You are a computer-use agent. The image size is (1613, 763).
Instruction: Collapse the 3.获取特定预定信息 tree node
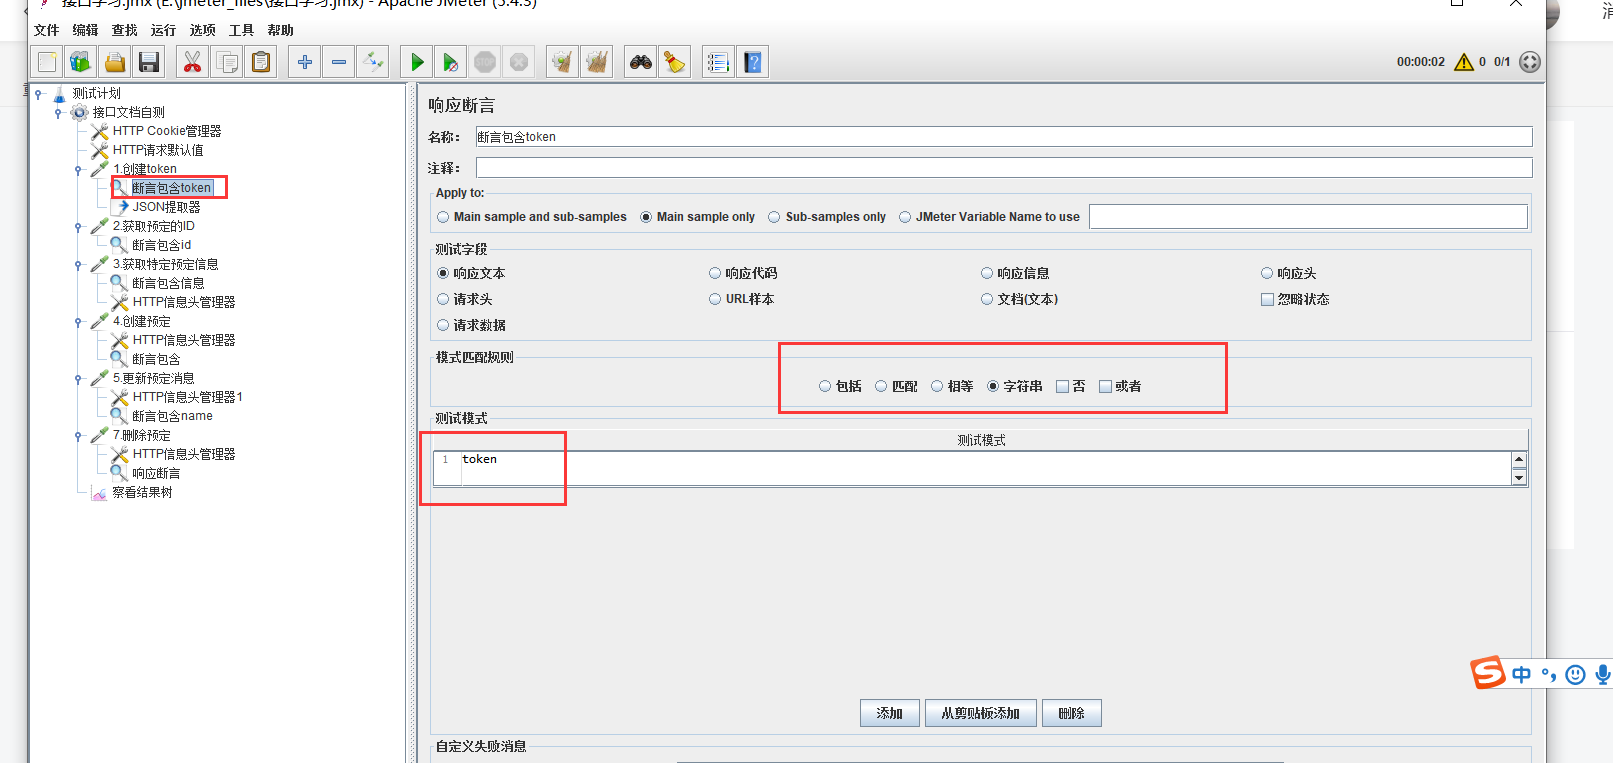(x=78, y=265)
